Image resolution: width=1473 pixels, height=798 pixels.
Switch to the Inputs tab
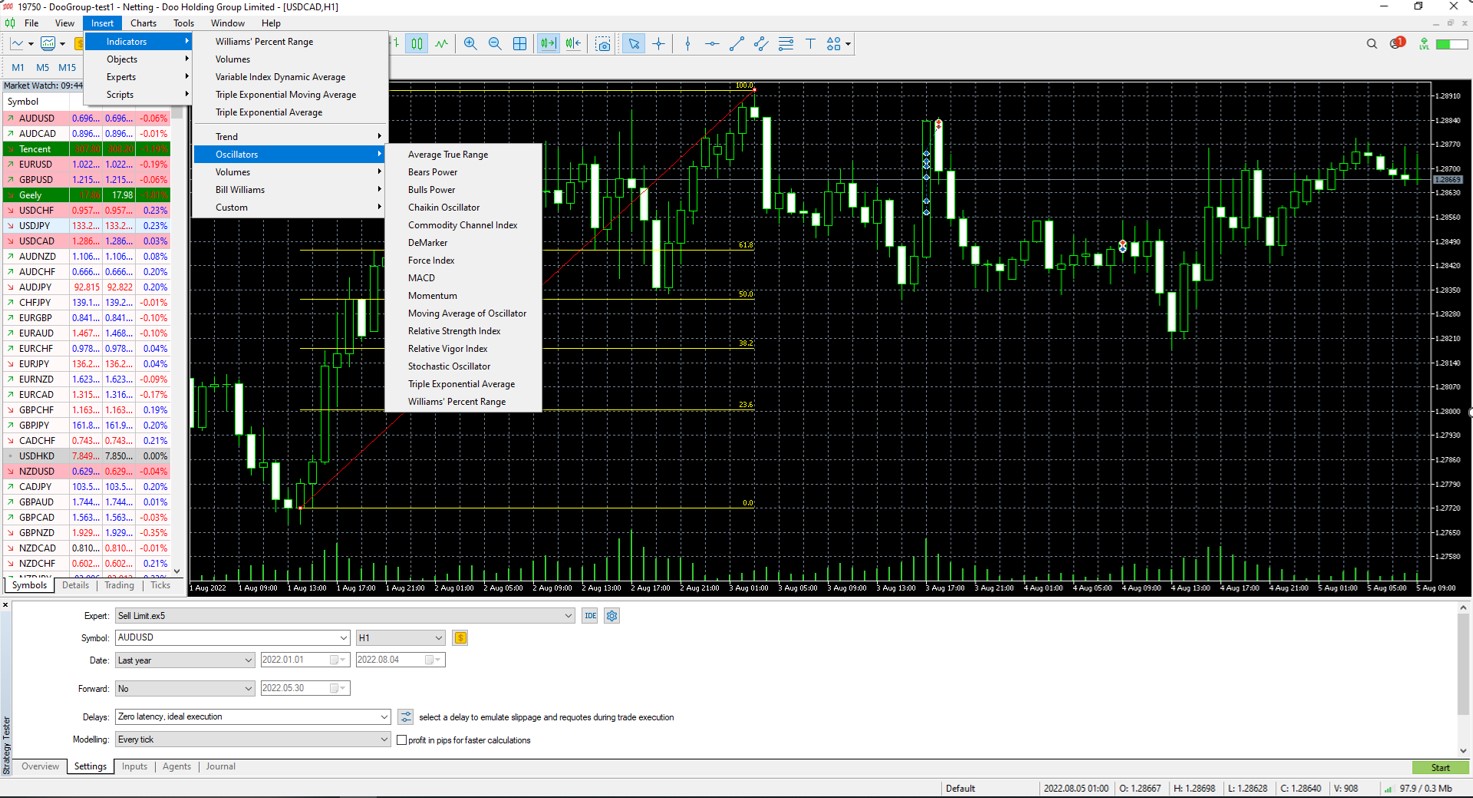tap(134, 767)
